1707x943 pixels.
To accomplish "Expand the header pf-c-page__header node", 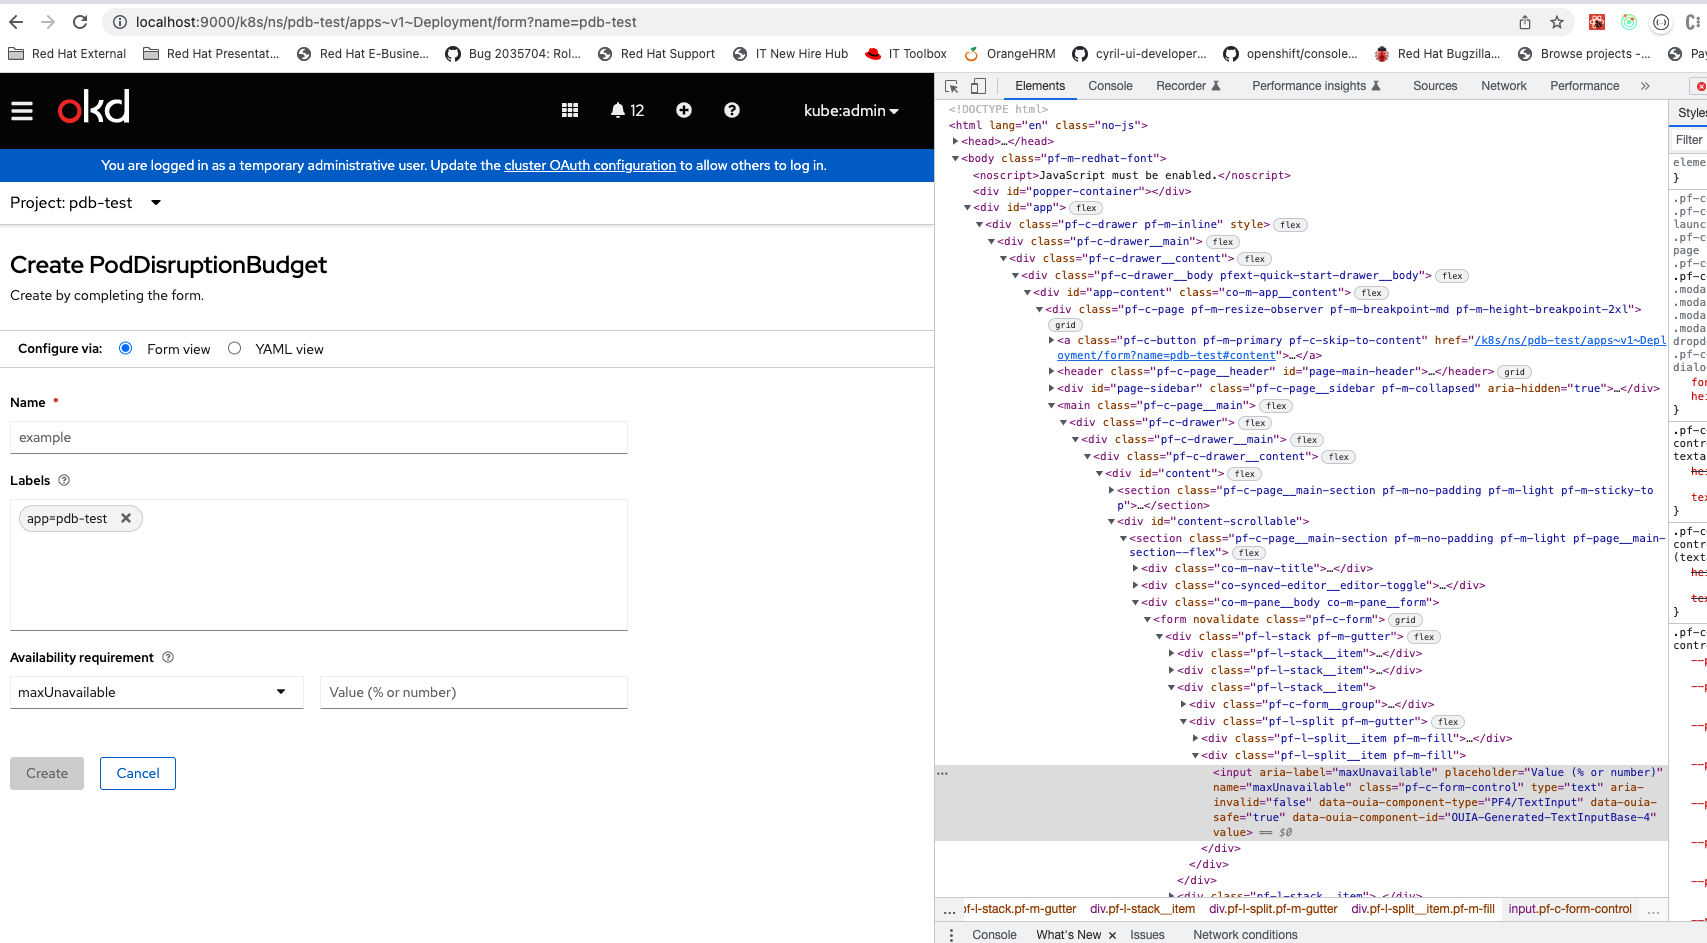I will pyautogui.click(x=1051, y=372).
